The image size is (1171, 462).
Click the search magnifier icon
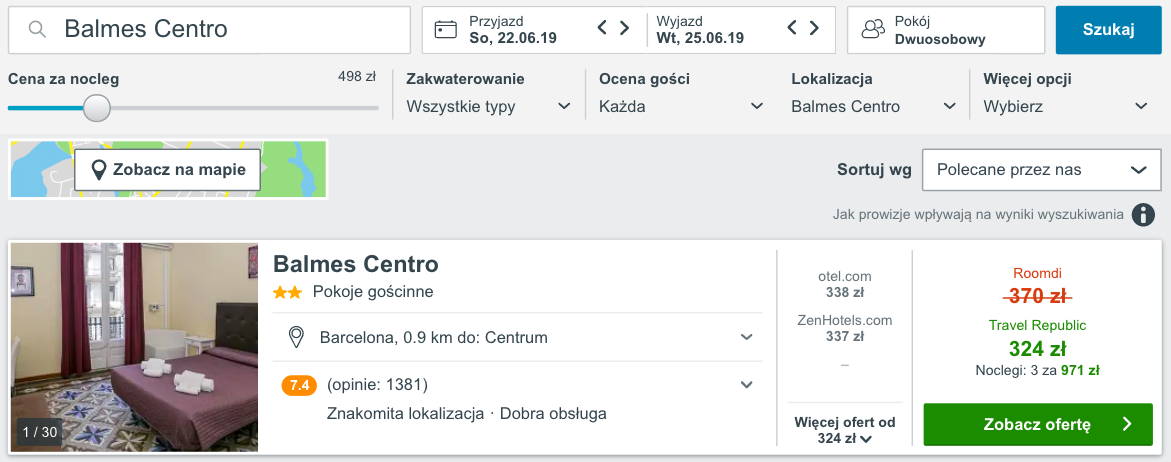pyautogui.click(x=37, y=30)
